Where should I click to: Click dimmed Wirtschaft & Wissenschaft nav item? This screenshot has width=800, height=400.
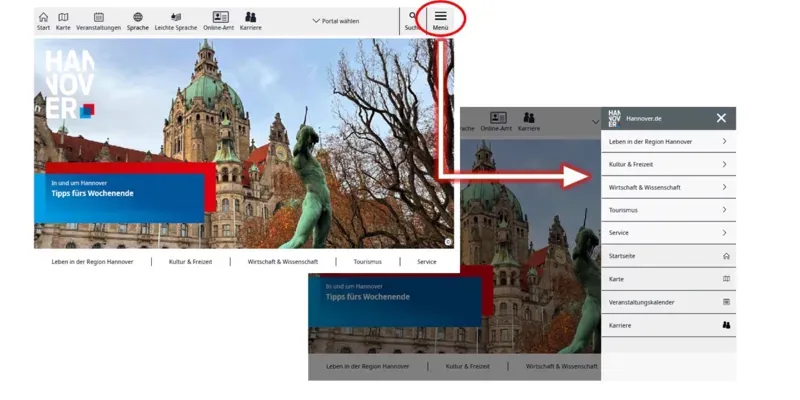click(x=562, y=366)
